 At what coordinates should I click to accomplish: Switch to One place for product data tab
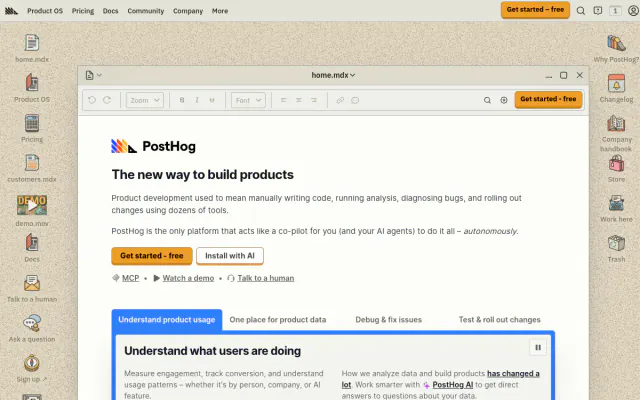tap(278, 320)
